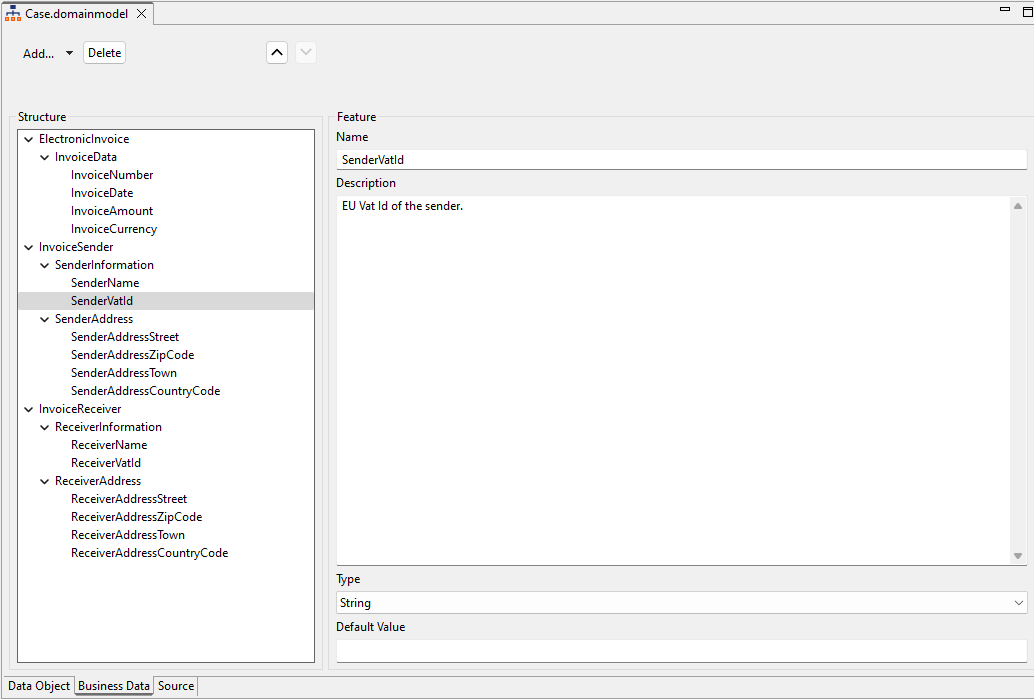Open the Type combo box
Viewport: 1034px width, 699px height.
(x=1018, y=603)
